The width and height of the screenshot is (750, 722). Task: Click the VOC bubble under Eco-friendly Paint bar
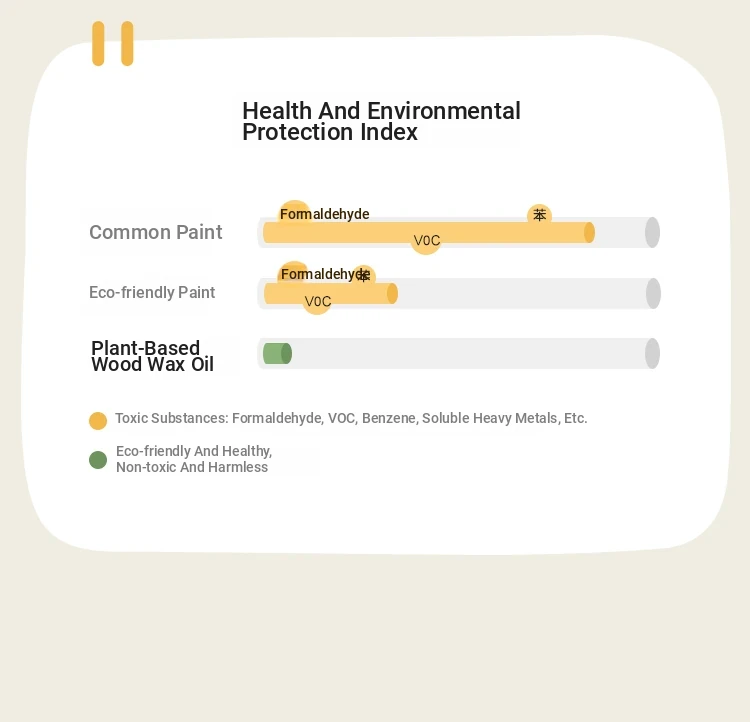pos(317,301)
